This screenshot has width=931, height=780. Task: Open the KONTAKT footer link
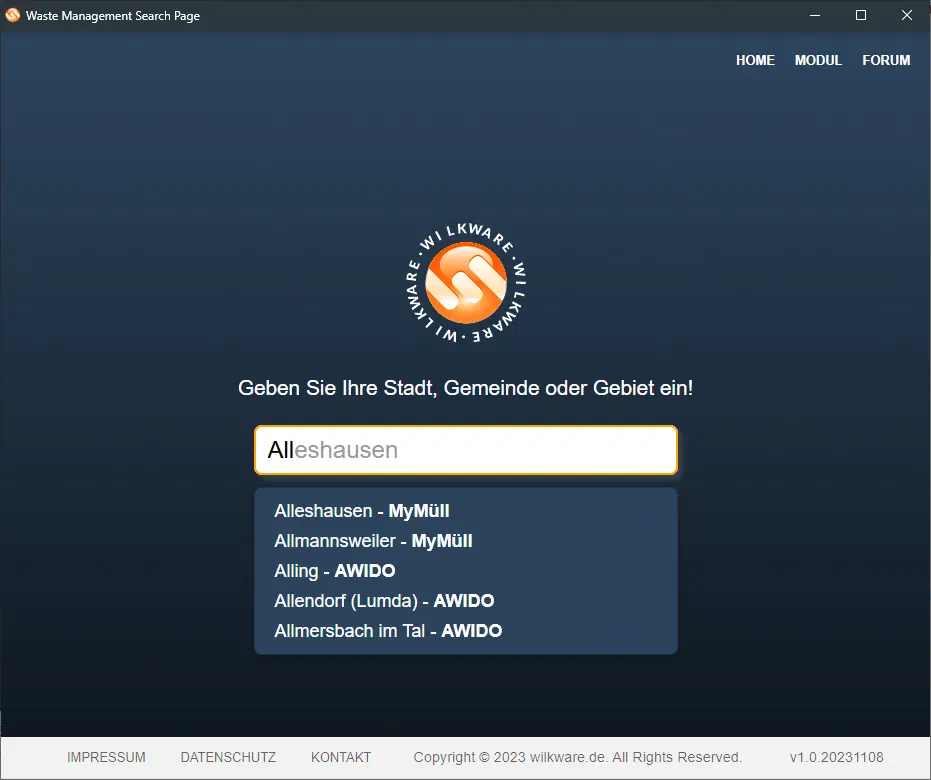click(341, 757)
